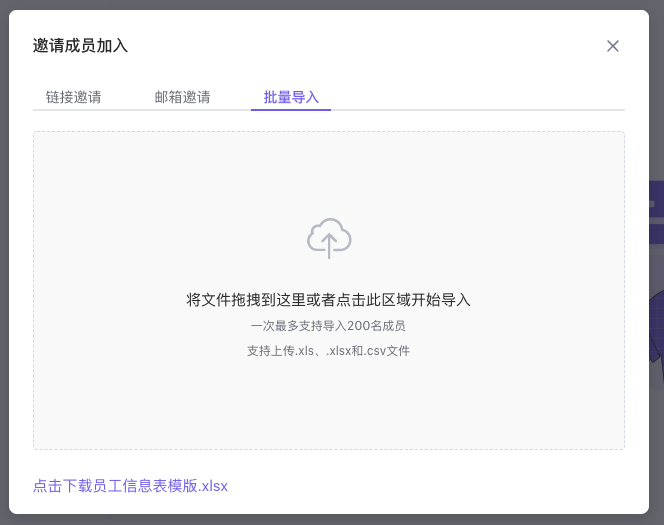The height and width of the screenshot is (525, 664).
Task: Click the cloud upload icon
Action: coord(329,239)
